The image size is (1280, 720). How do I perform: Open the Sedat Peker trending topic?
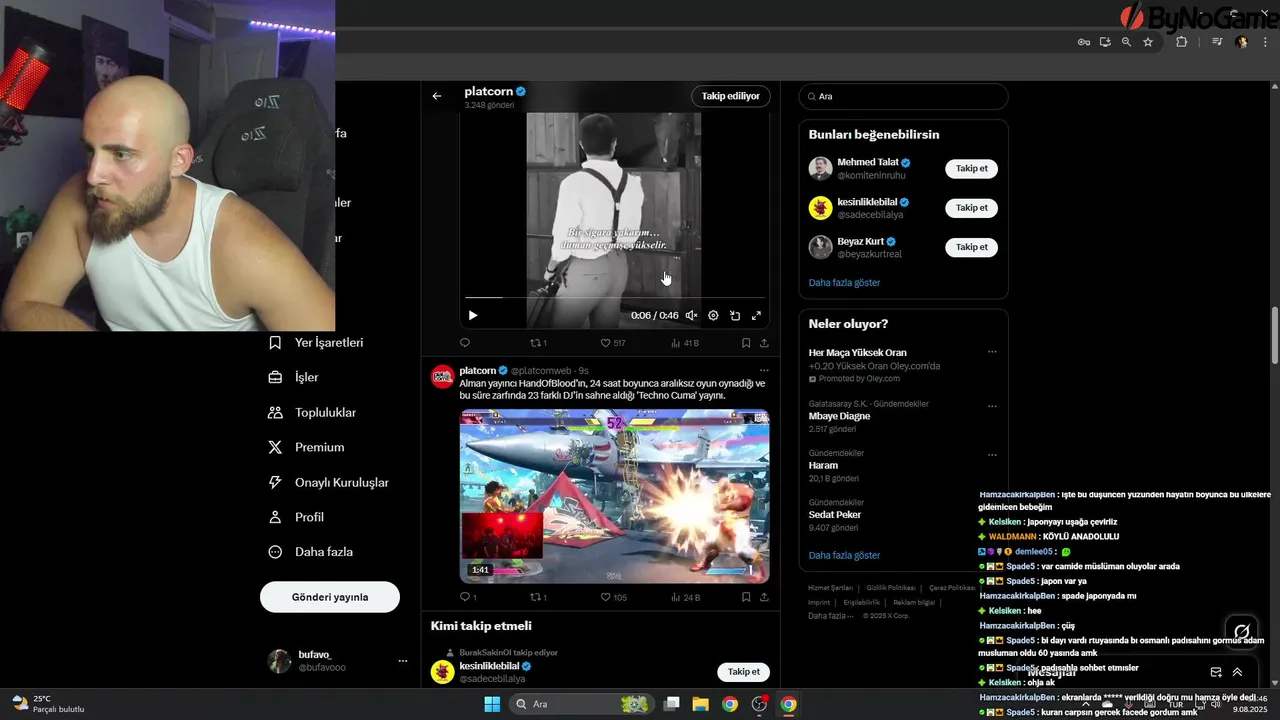(835, 515)
